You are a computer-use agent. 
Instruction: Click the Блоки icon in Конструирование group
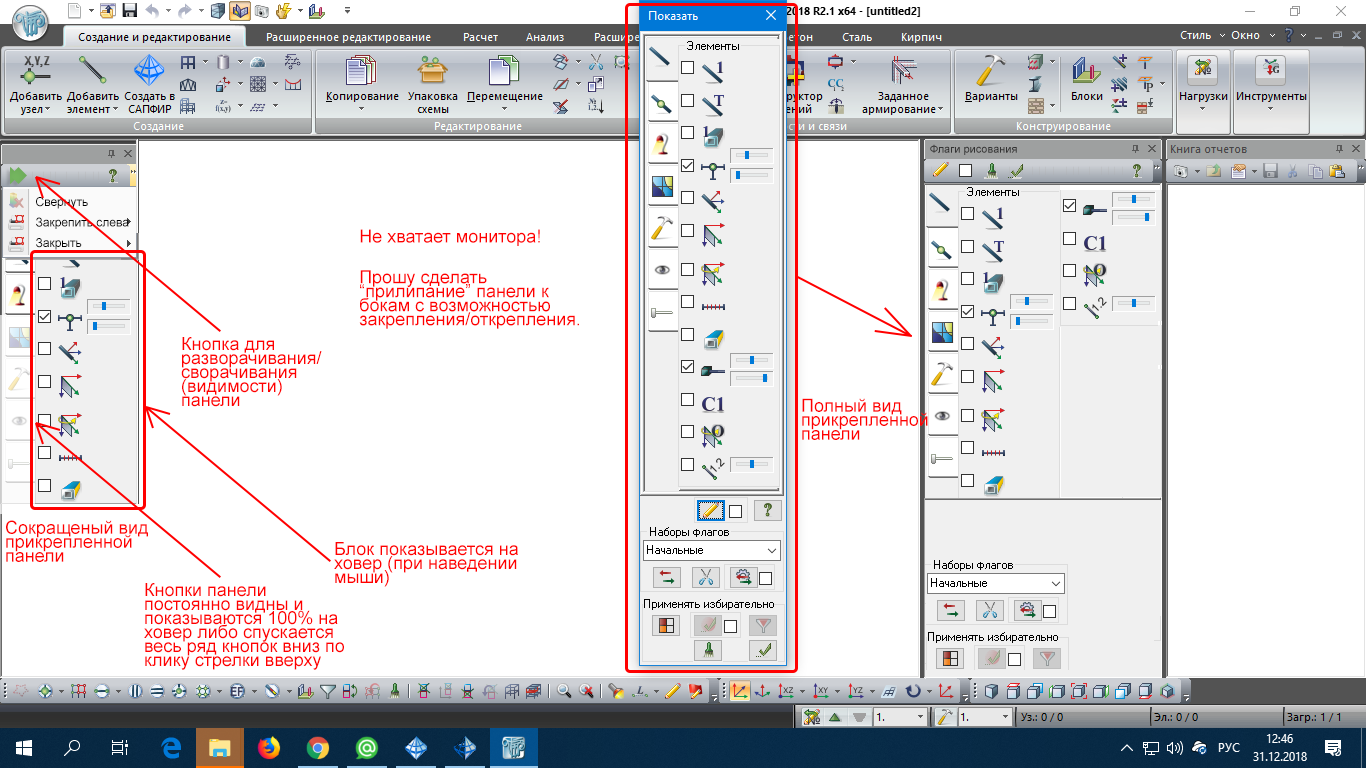[1086, 71]
